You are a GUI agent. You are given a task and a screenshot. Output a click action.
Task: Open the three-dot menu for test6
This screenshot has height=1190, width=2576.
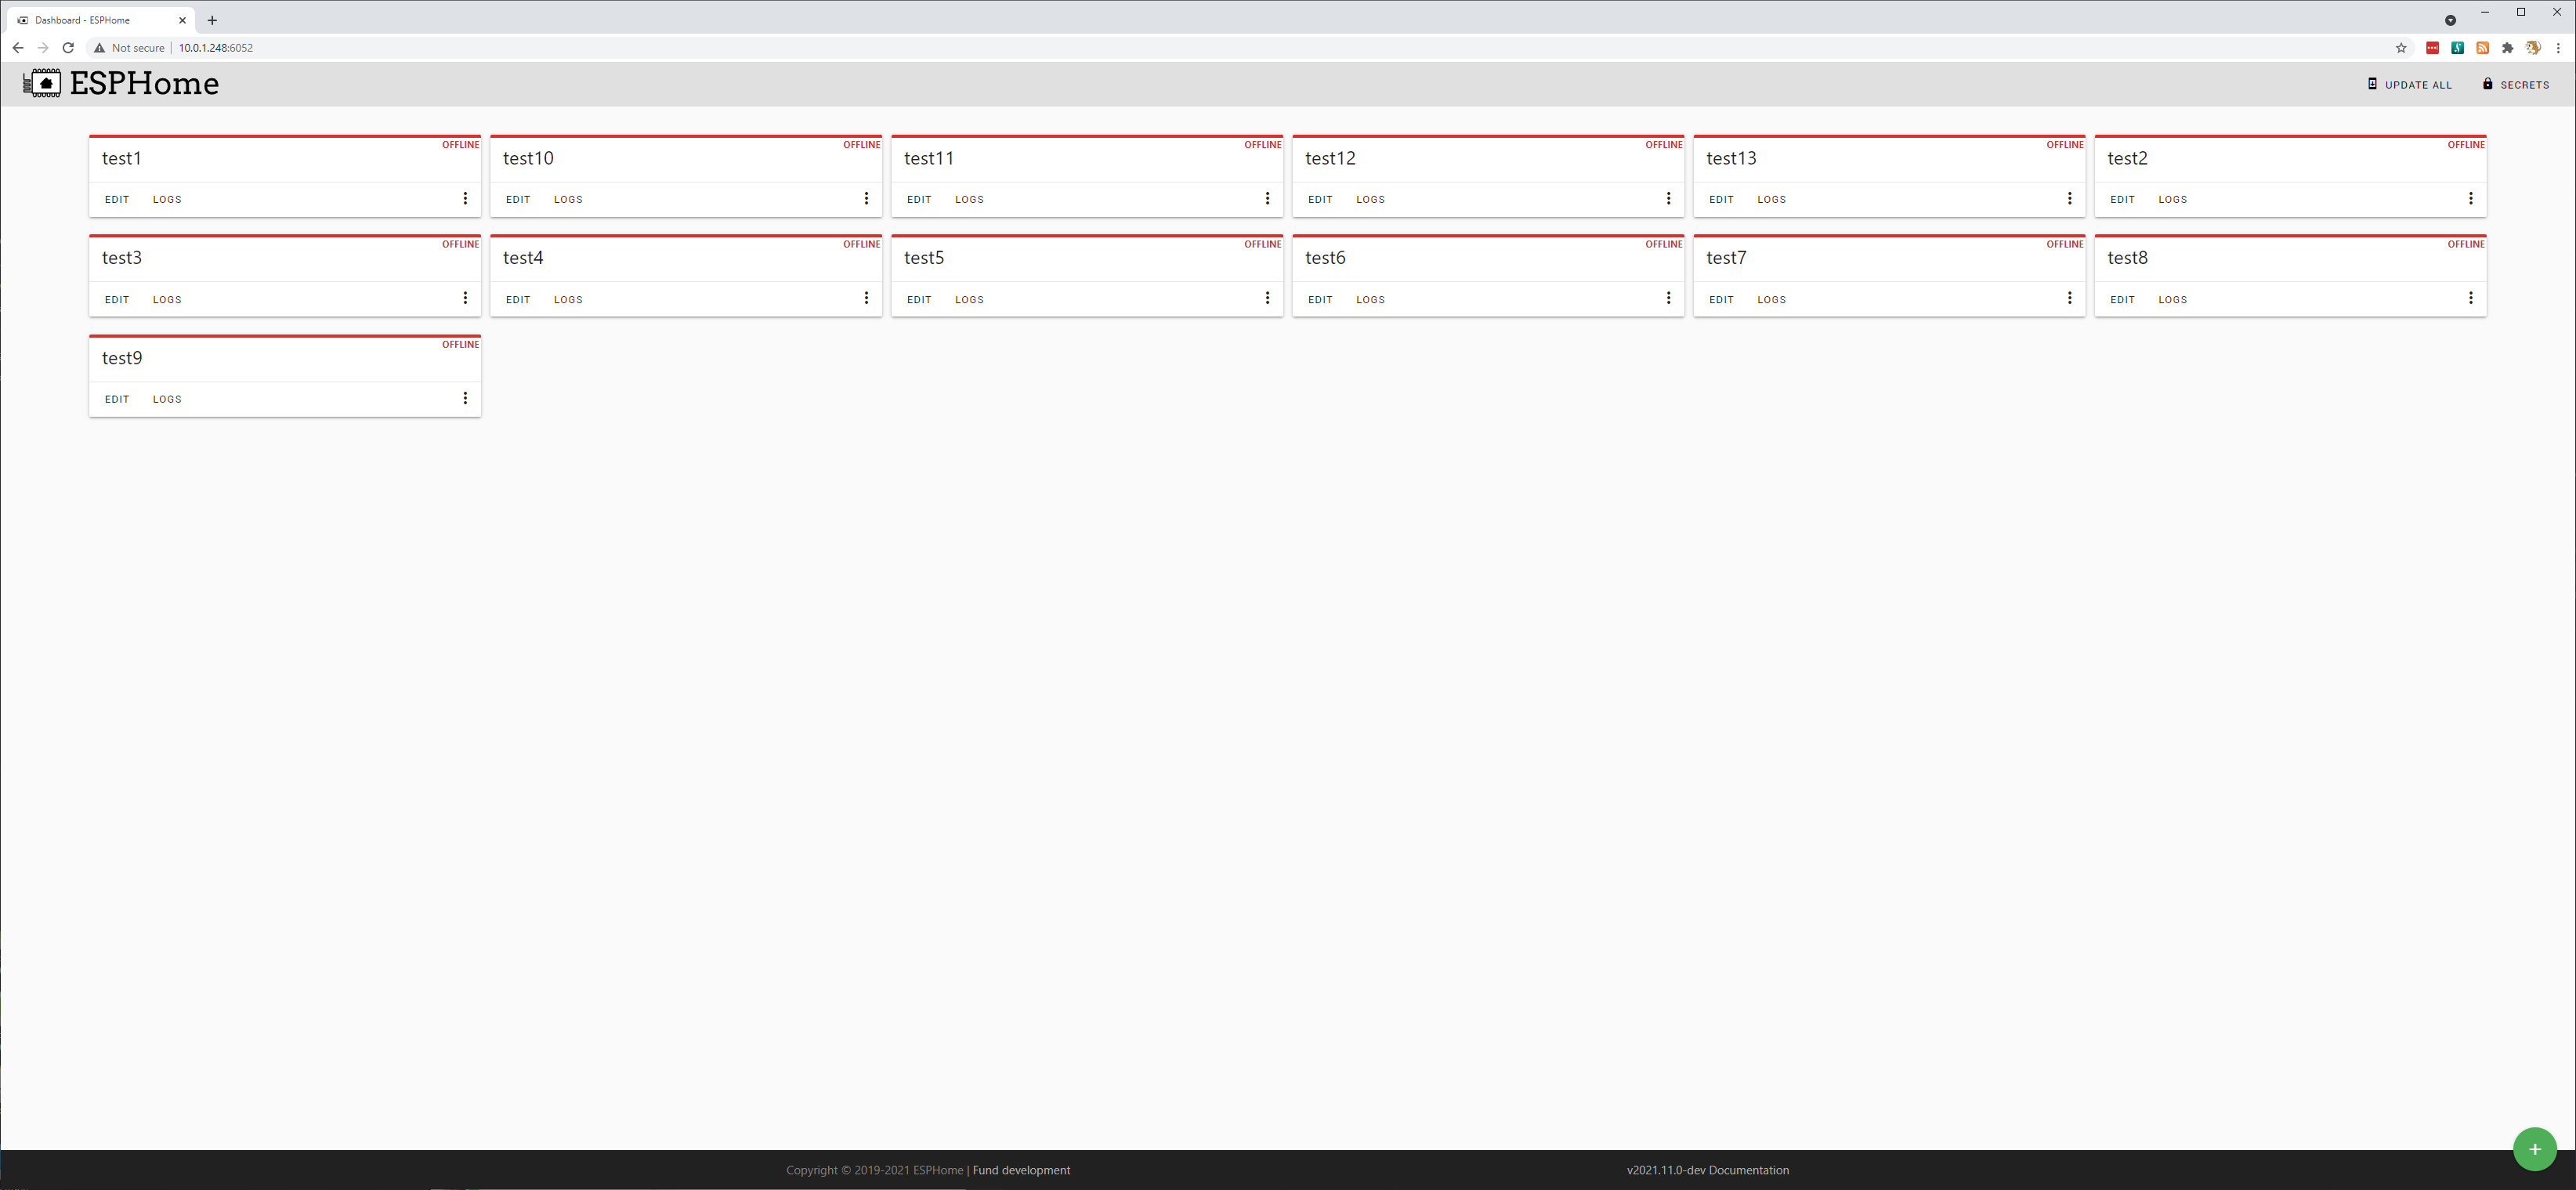point(1668,298)
